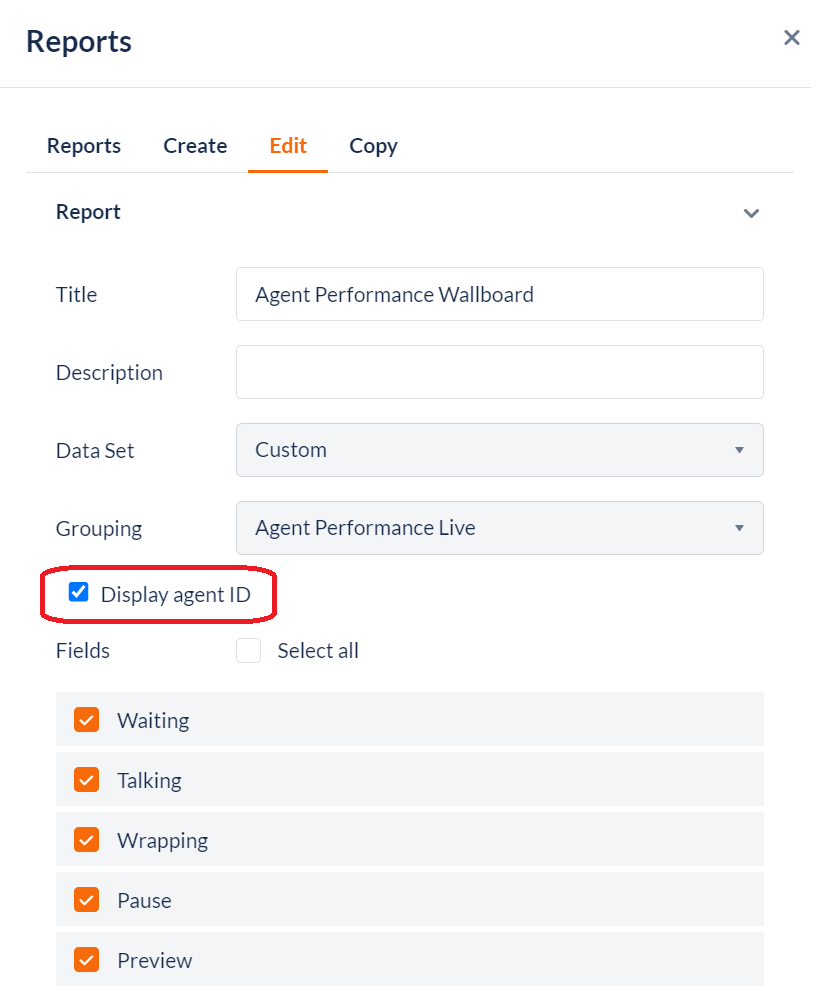818x991 pixels.
Task: Open the Grouping dropdown
Action: tap(499, 528)
